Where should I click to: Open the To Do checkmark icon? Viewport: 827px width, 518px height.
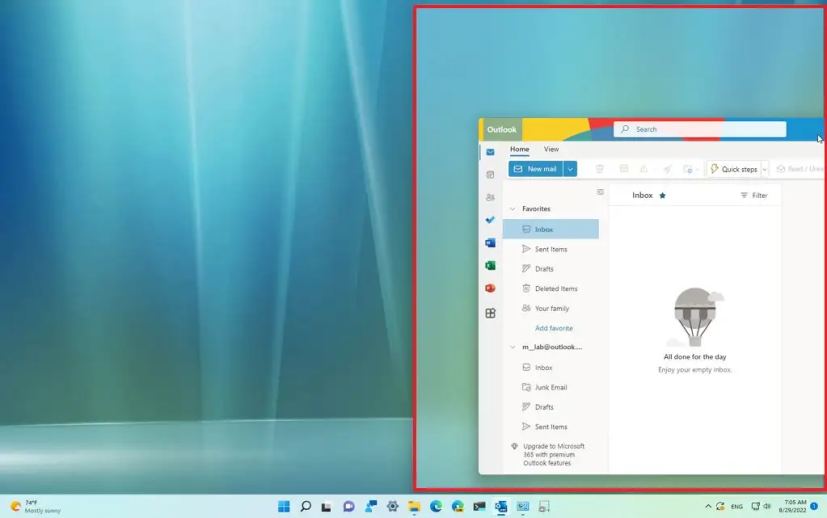(x=490, y=219)
